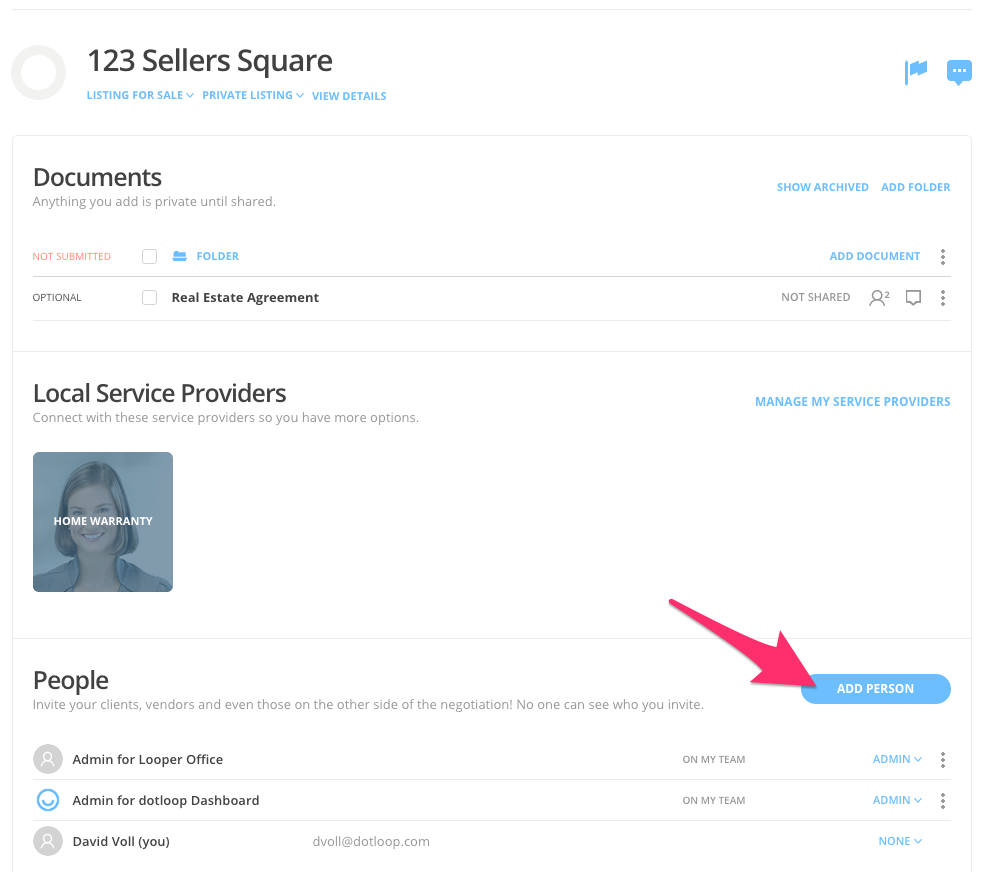Image resolution: width=984 pixels, height=872 pixels.
Task: Click Add Folder link
Action: pyautogui.click(x=916, y=187)
